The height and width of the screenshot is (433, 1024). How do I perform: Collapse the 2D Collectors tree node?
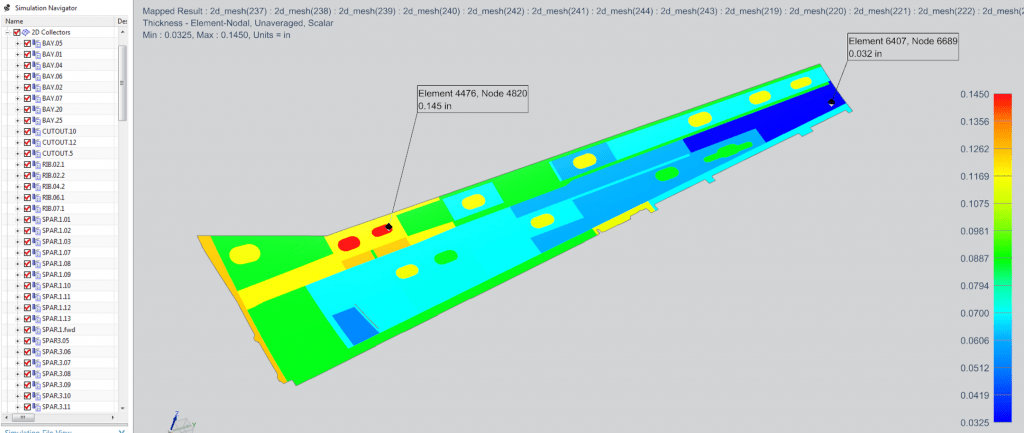pyautogui.click(x=7, y=32)
